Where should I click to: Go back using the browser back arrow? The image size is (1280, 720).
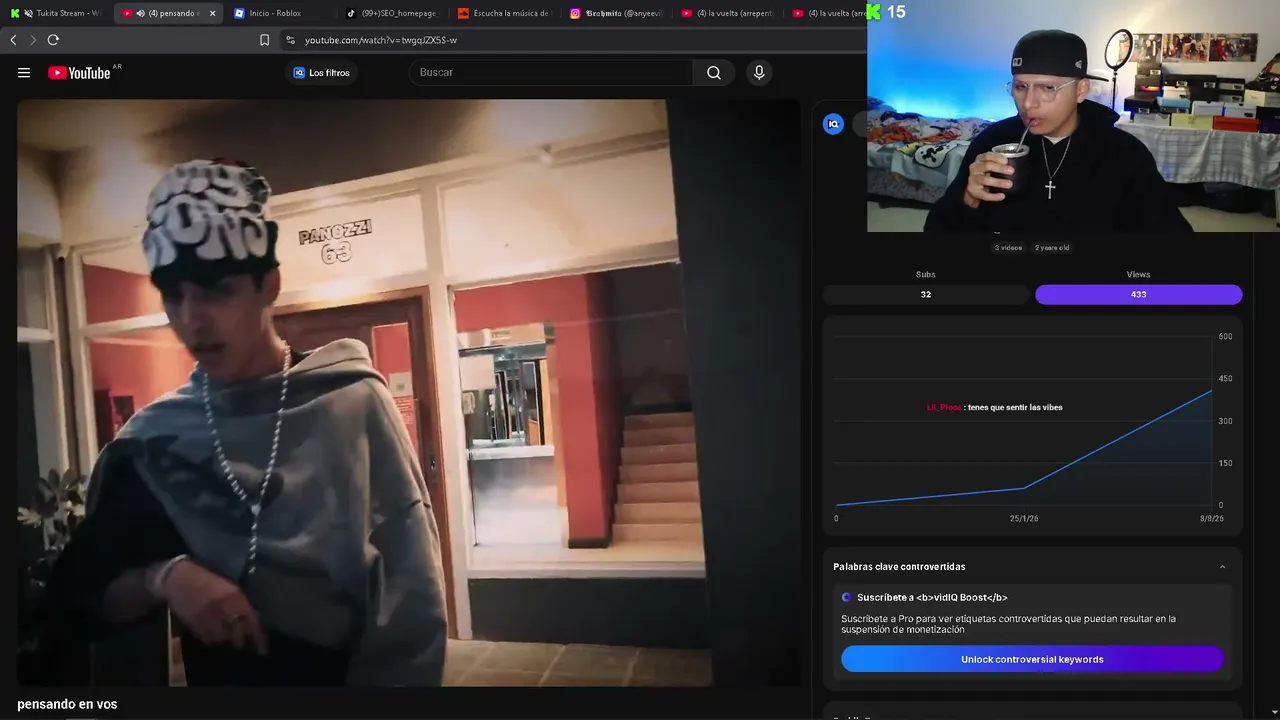click(x=13, y=40)
